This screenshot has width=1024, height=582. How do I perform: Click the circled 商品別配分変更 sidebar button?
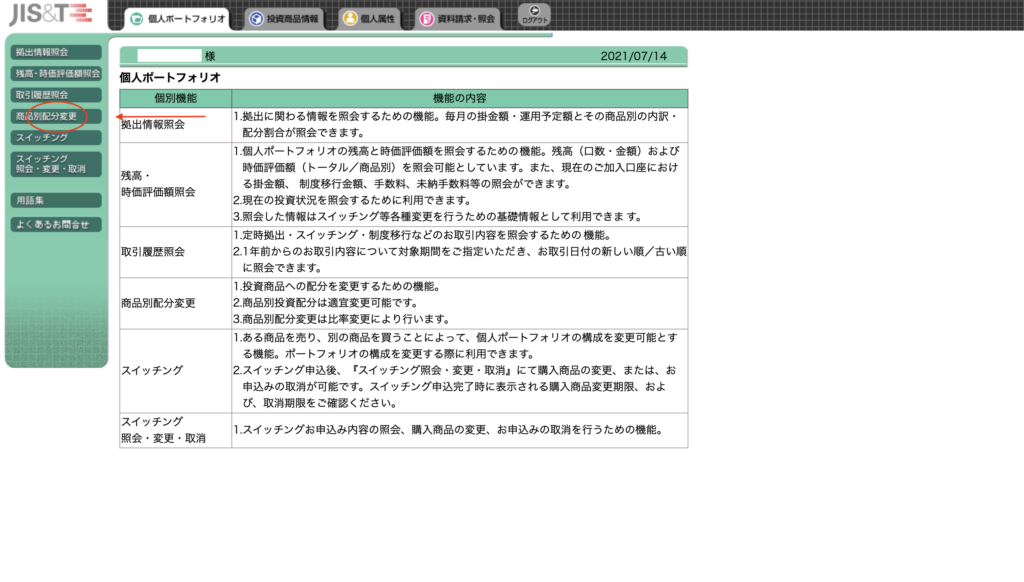point(56,116)
